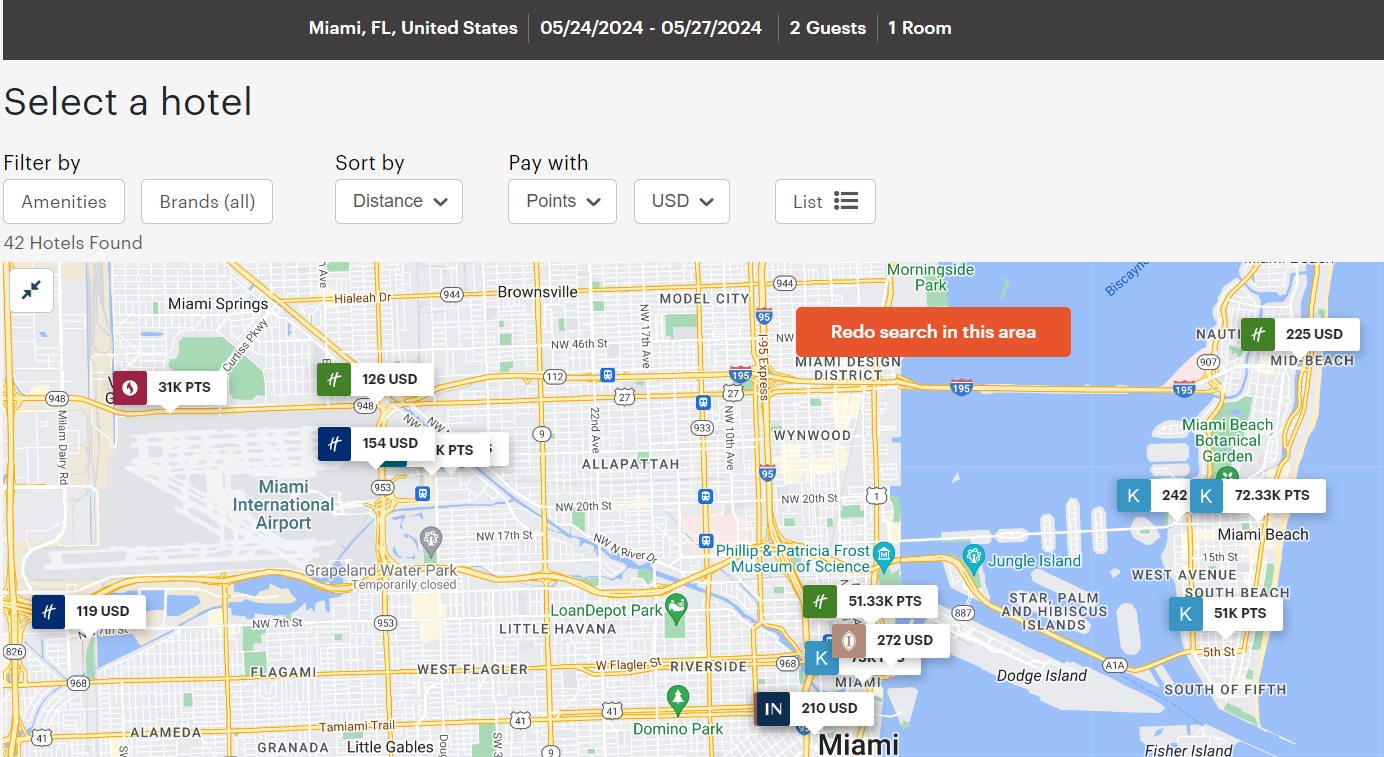
Task: Select the red hotel marker showing 31K PTS
Action: coord(165,387)
